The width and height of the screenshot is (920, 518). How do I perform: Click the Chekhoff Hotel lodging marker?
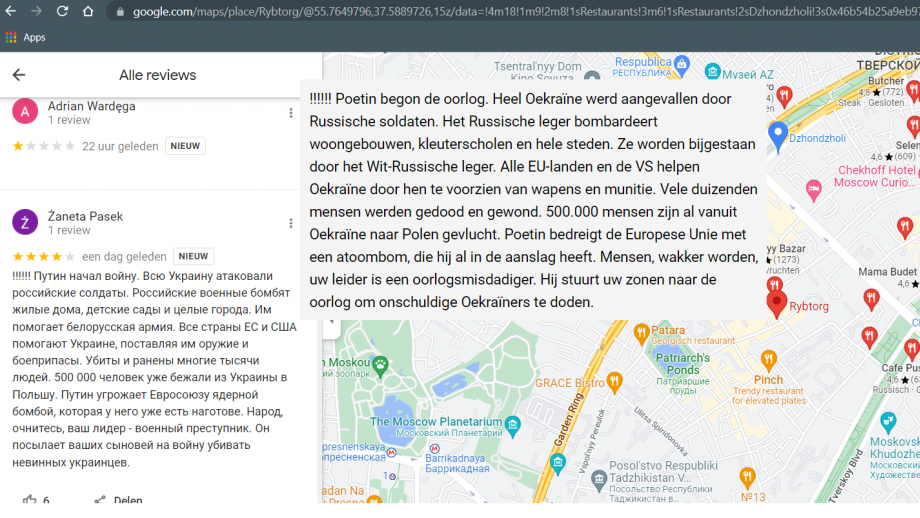[813, 190]
